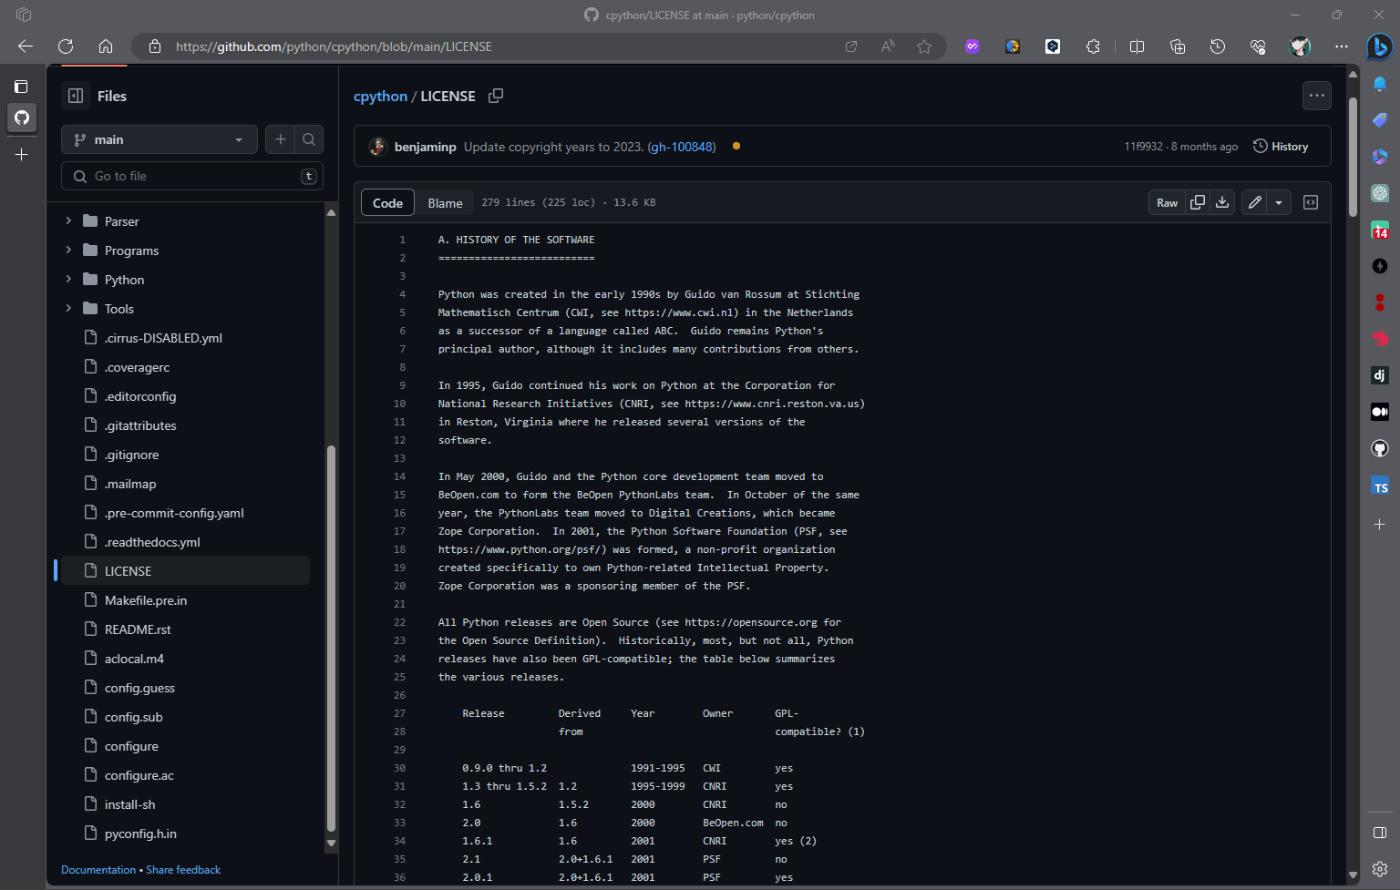The width and height of the screenshot is (1400, 890).
Task: Add a sidebar app with plus
Action: pyautogui.click(x=1380, y=524)
